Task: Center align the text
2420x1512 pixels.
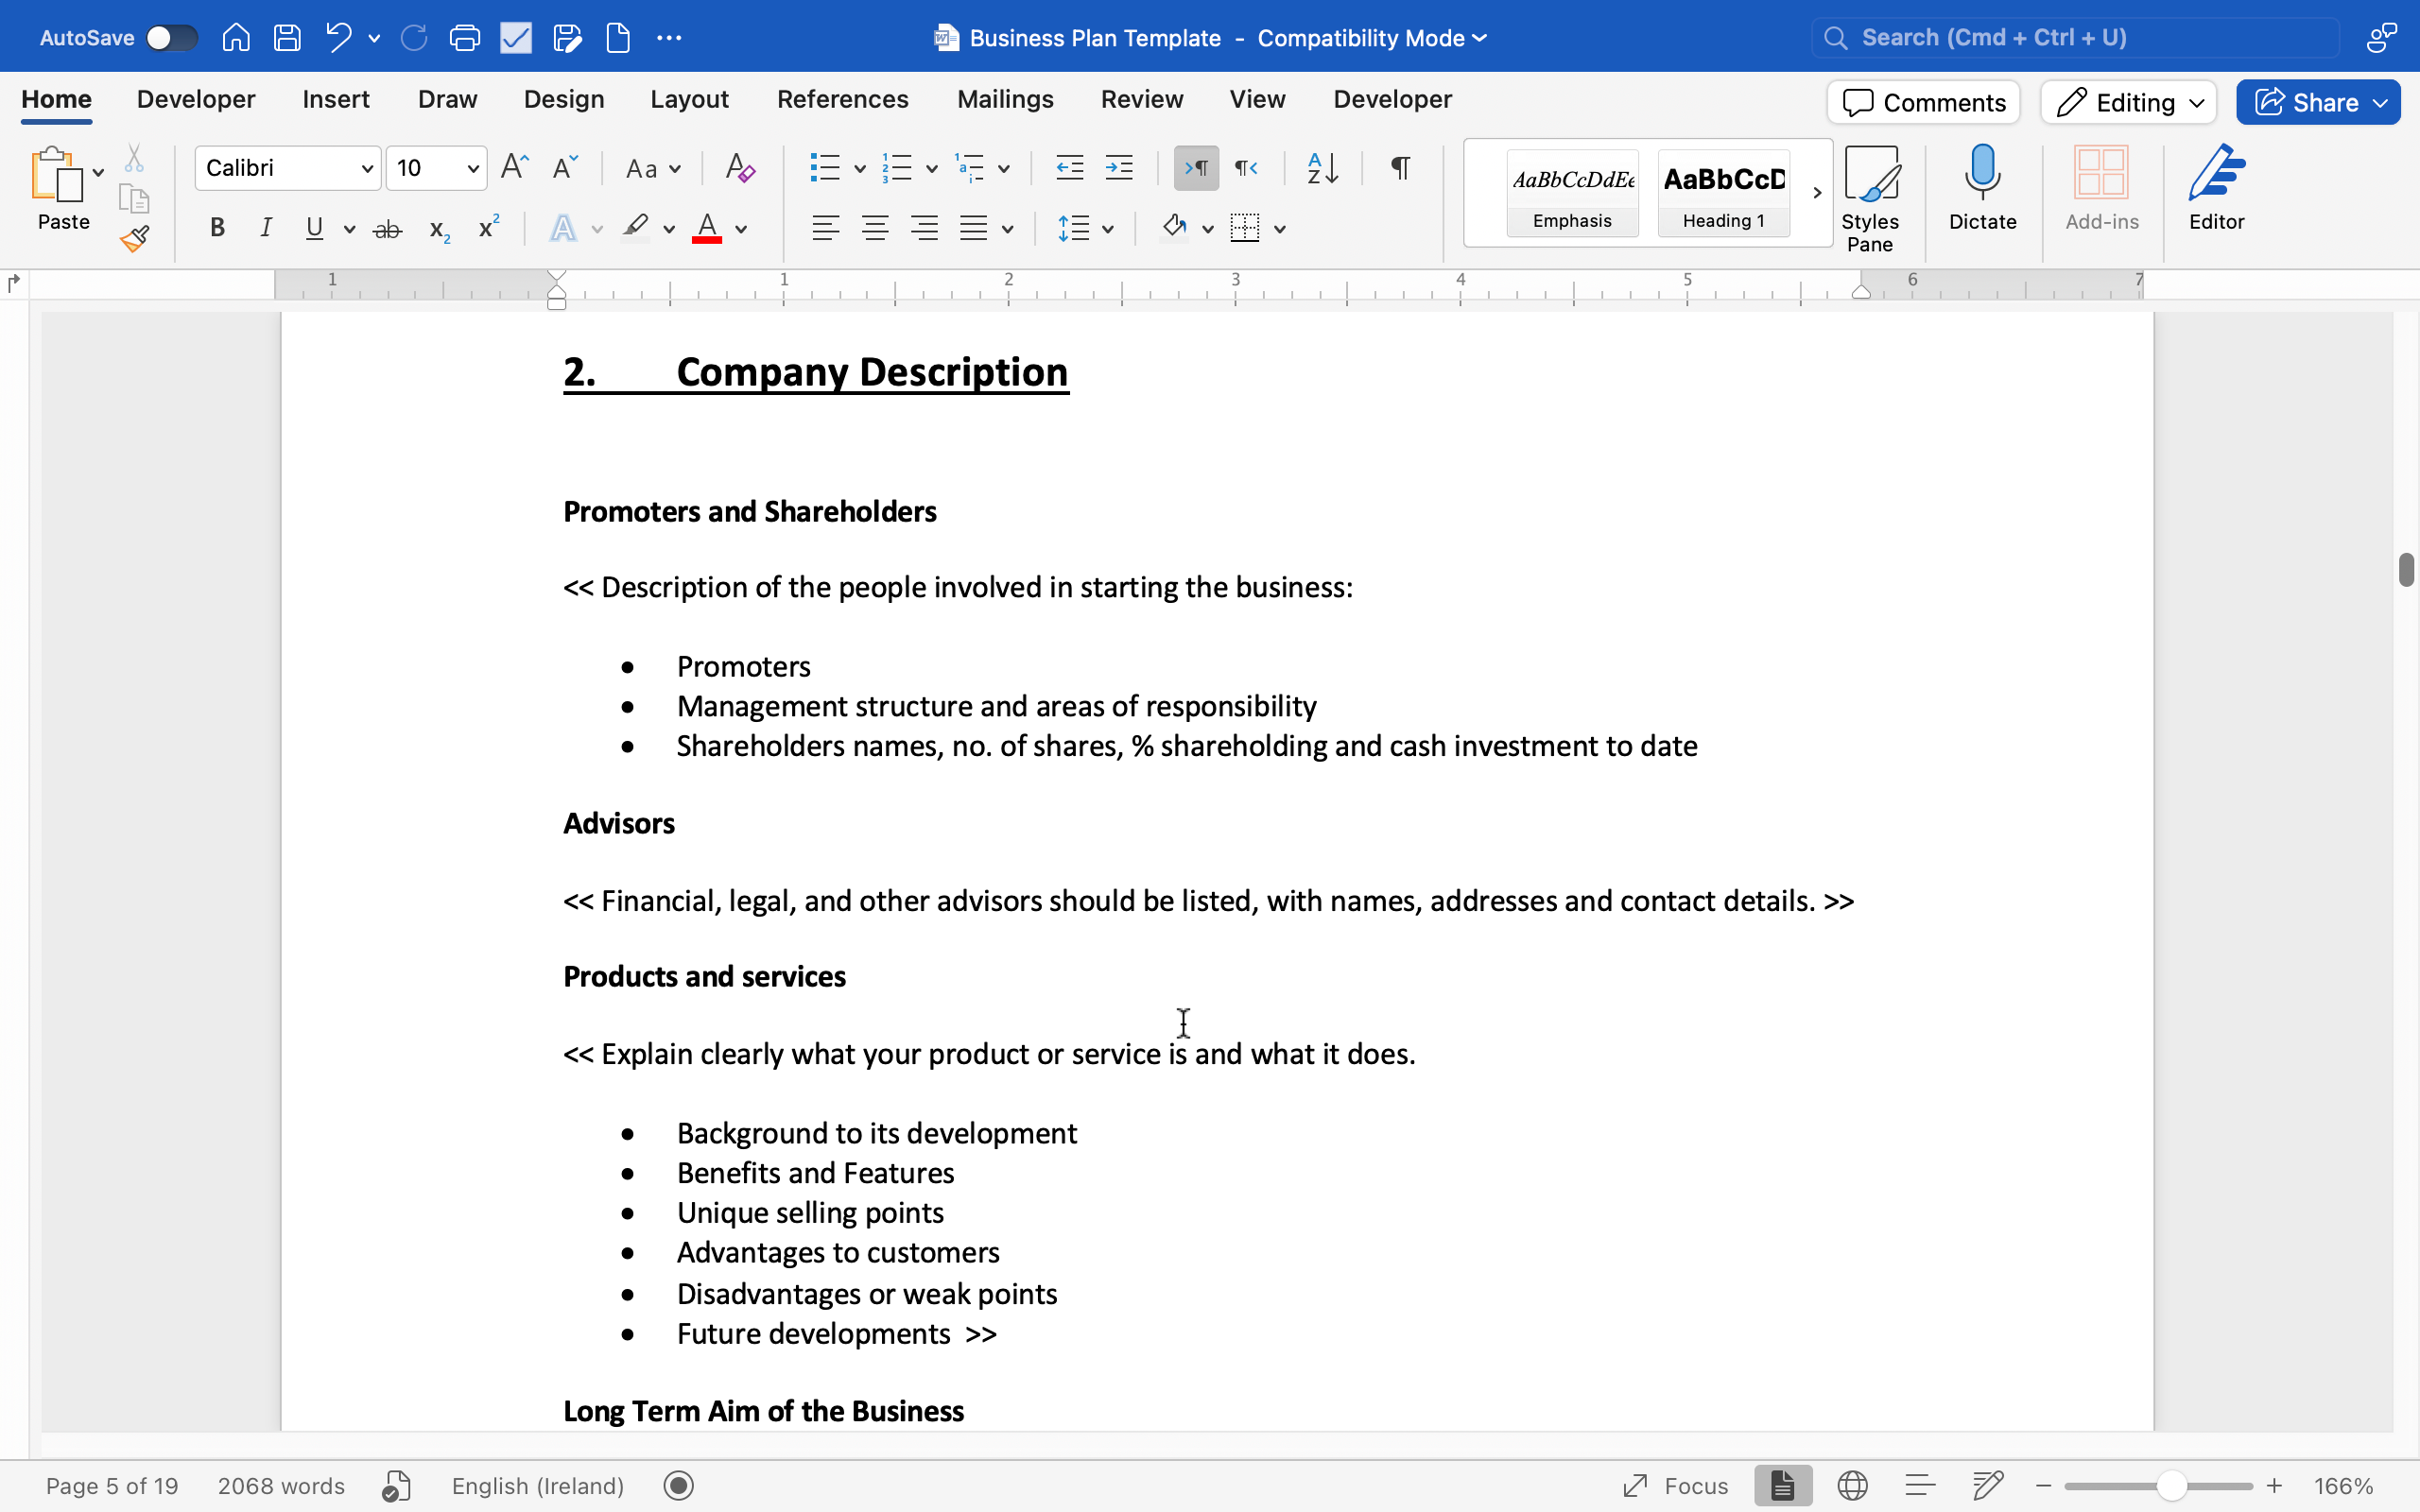Action: coord(875,228)
